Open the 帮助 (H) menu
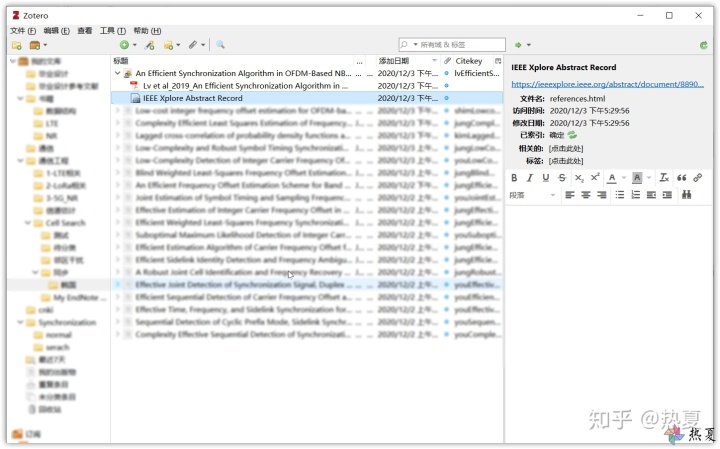Image resolution: width=720 pixels, height=449 pixels. [x=147, y=31]
